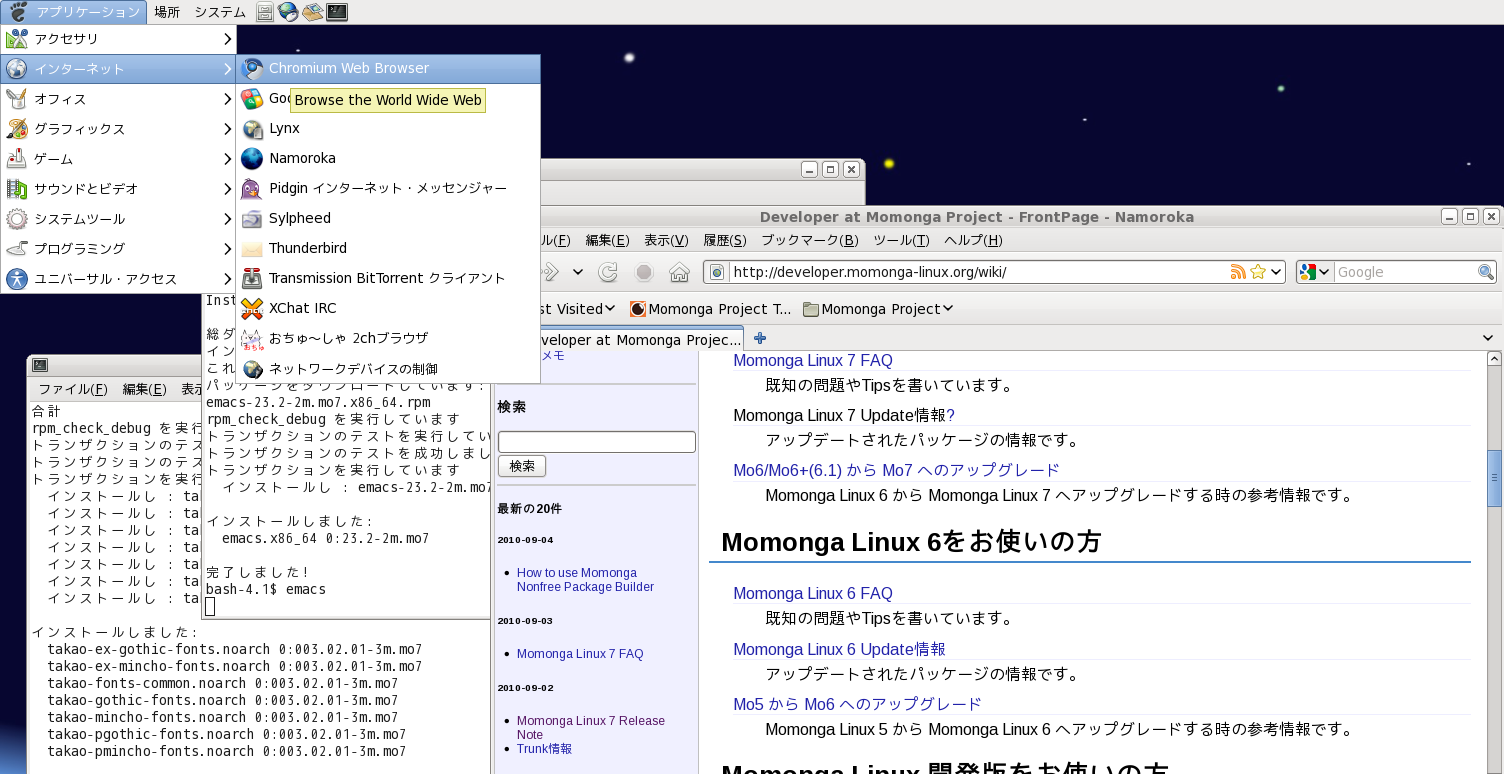Open How to use Momonga Nonfree Package Builder
1504x774 pixels.
(x=585, y=580)
